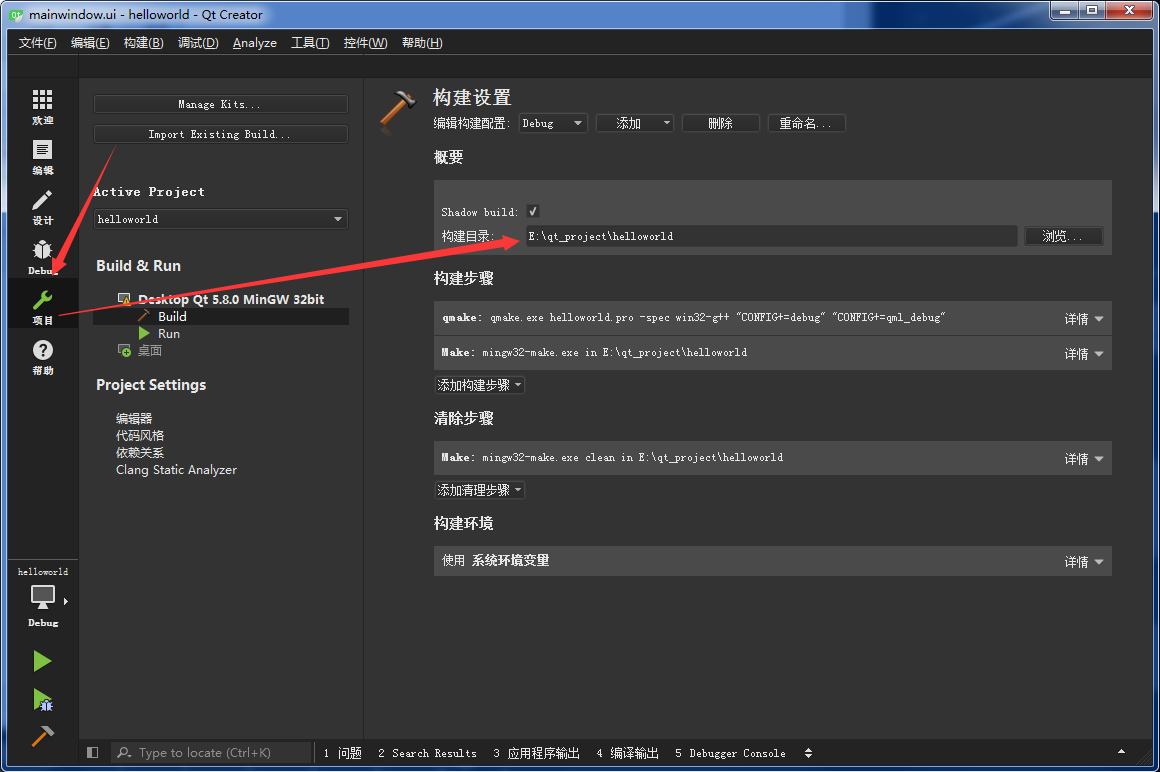Image resolution: width=1160 pixels, height=772 pixels.
Task: Select the 桌面 kit entry
Action: point(149,351)
